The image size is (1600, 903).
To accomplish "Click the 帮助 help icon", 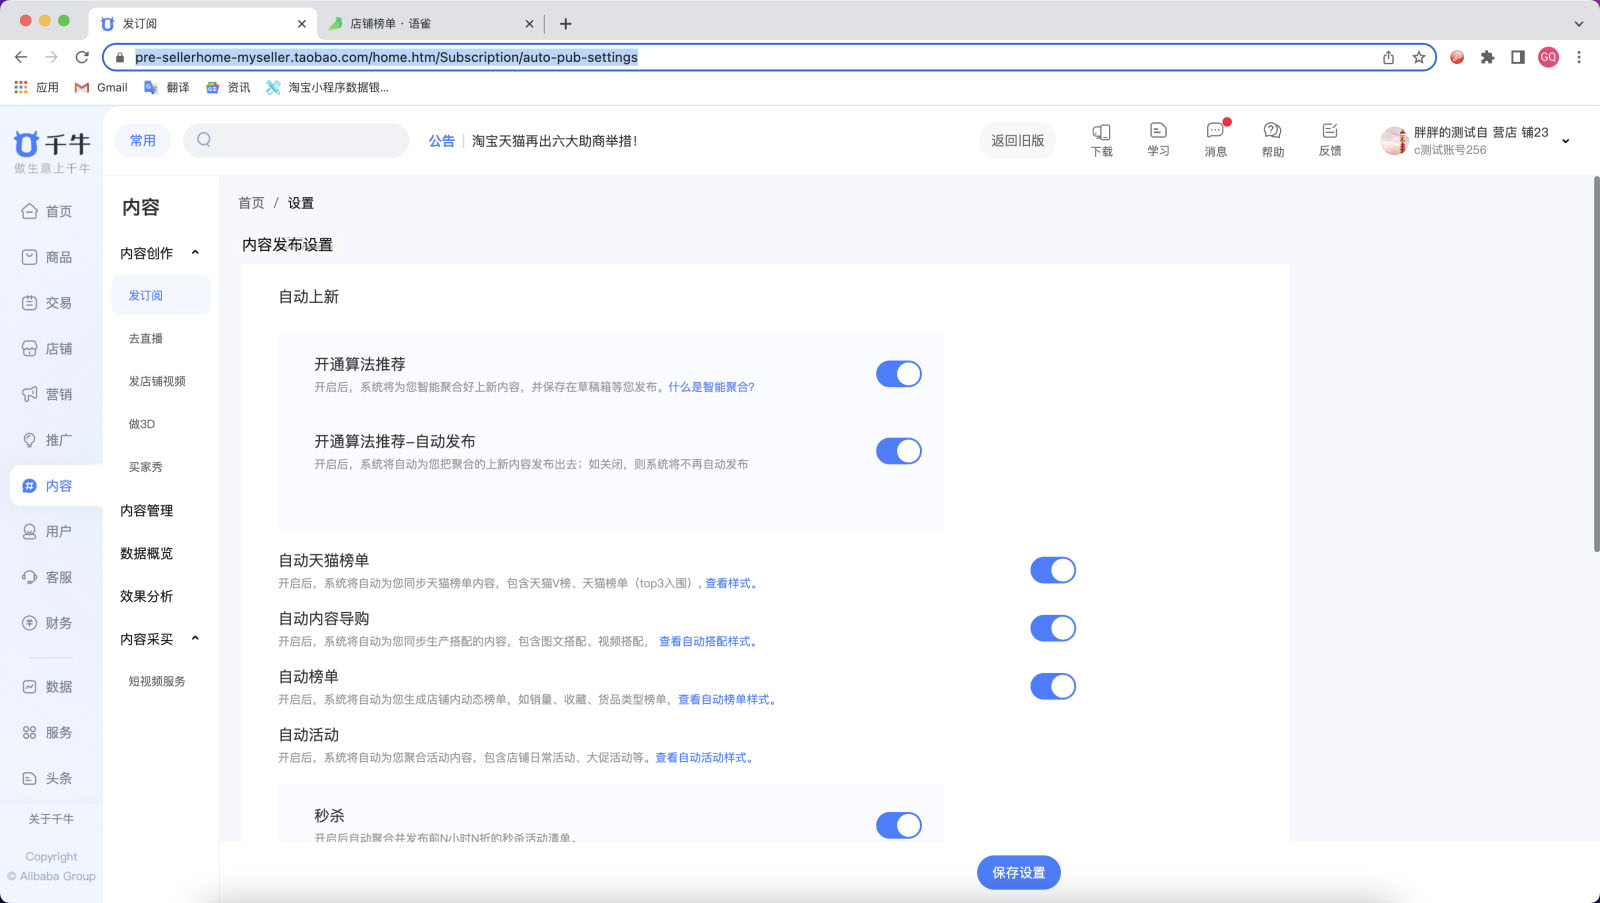I will pos(1272,140).
